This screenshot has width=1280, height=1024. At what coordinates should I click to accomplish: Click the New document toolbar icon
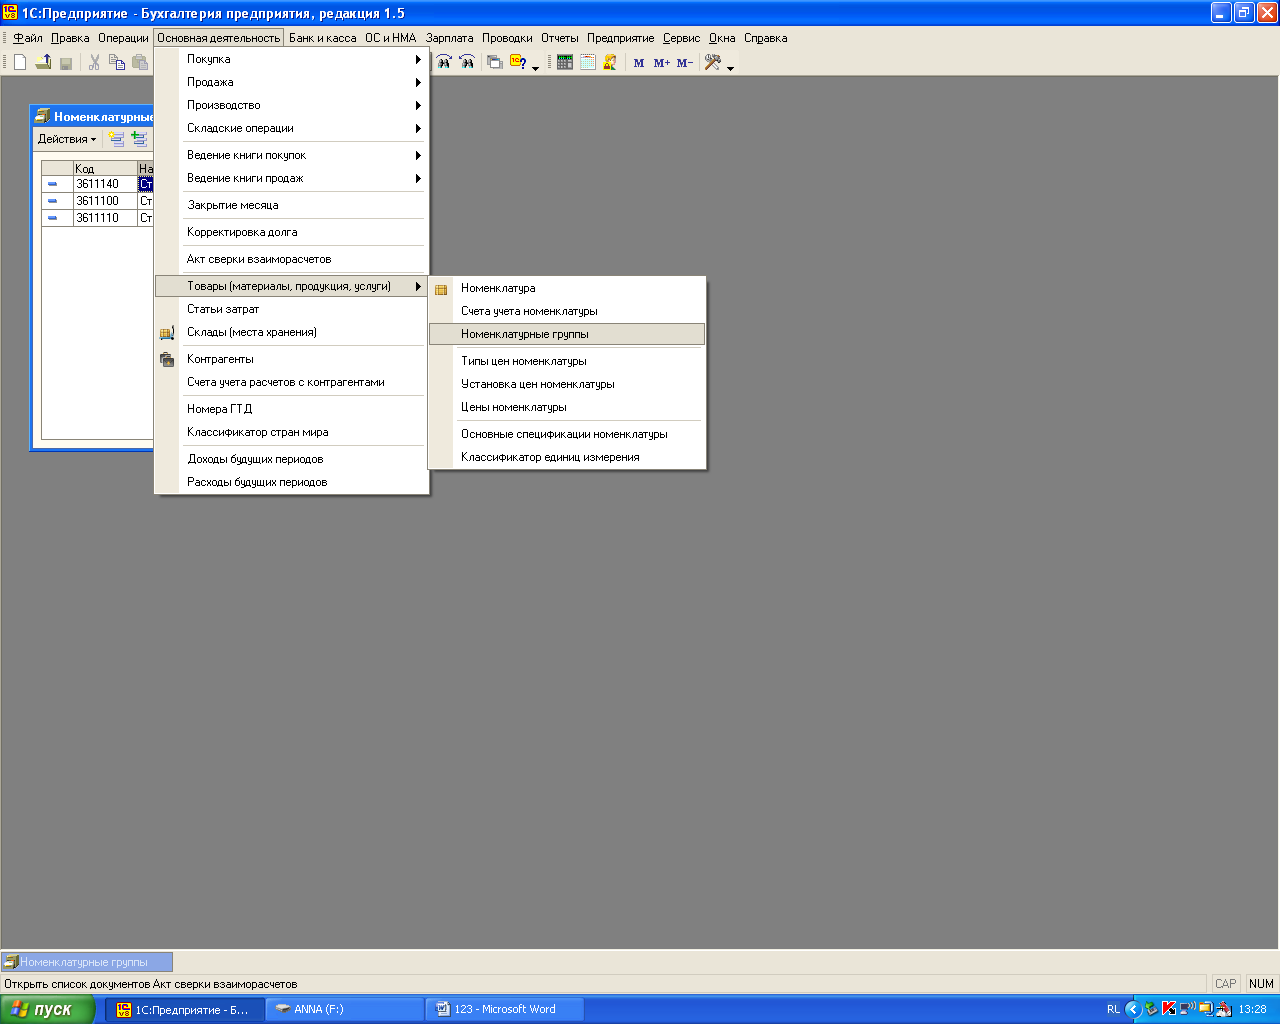point(20,62)
